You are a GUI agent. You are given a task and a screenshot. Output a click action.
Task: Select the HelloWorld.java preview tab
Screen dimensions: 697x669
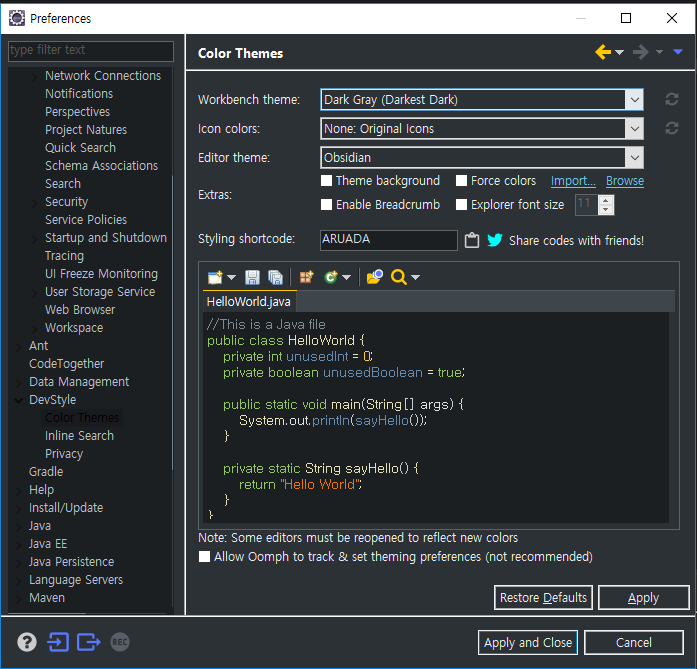[x=249, y=302]
